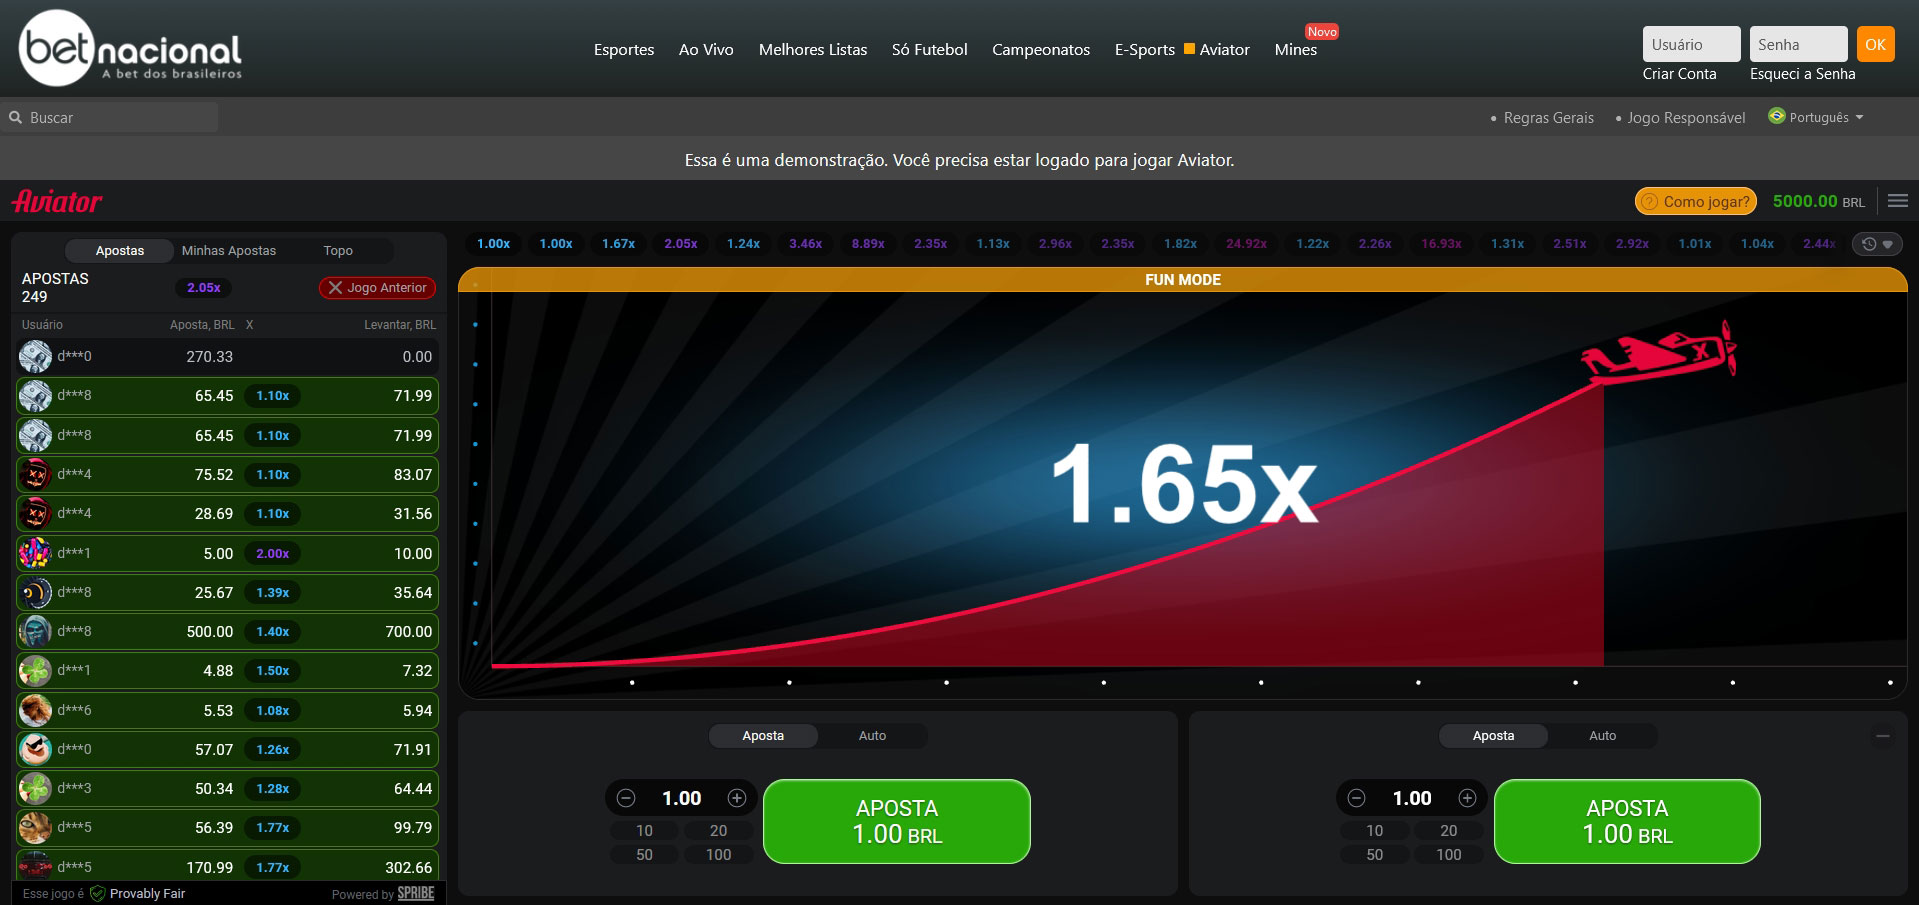1919x905 pixels.
Task: Click the Brazil flag language icon
Action: 1776,116
